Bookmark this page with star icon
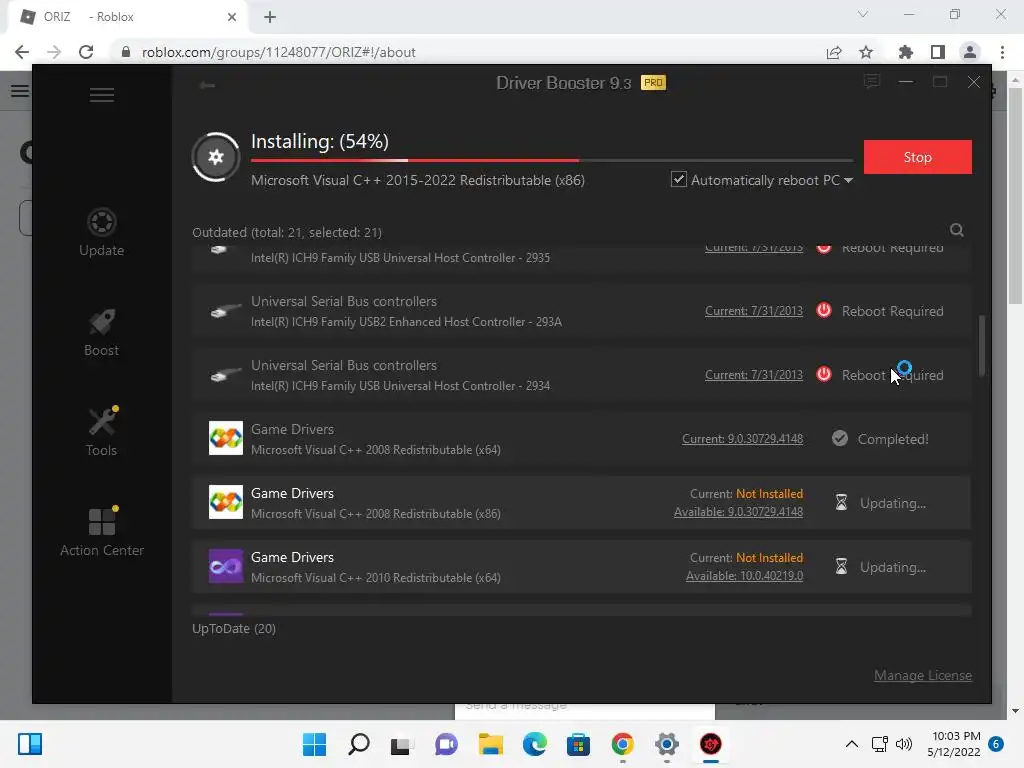This screenshot has height=768, width=1024. [x=866, y=52]
